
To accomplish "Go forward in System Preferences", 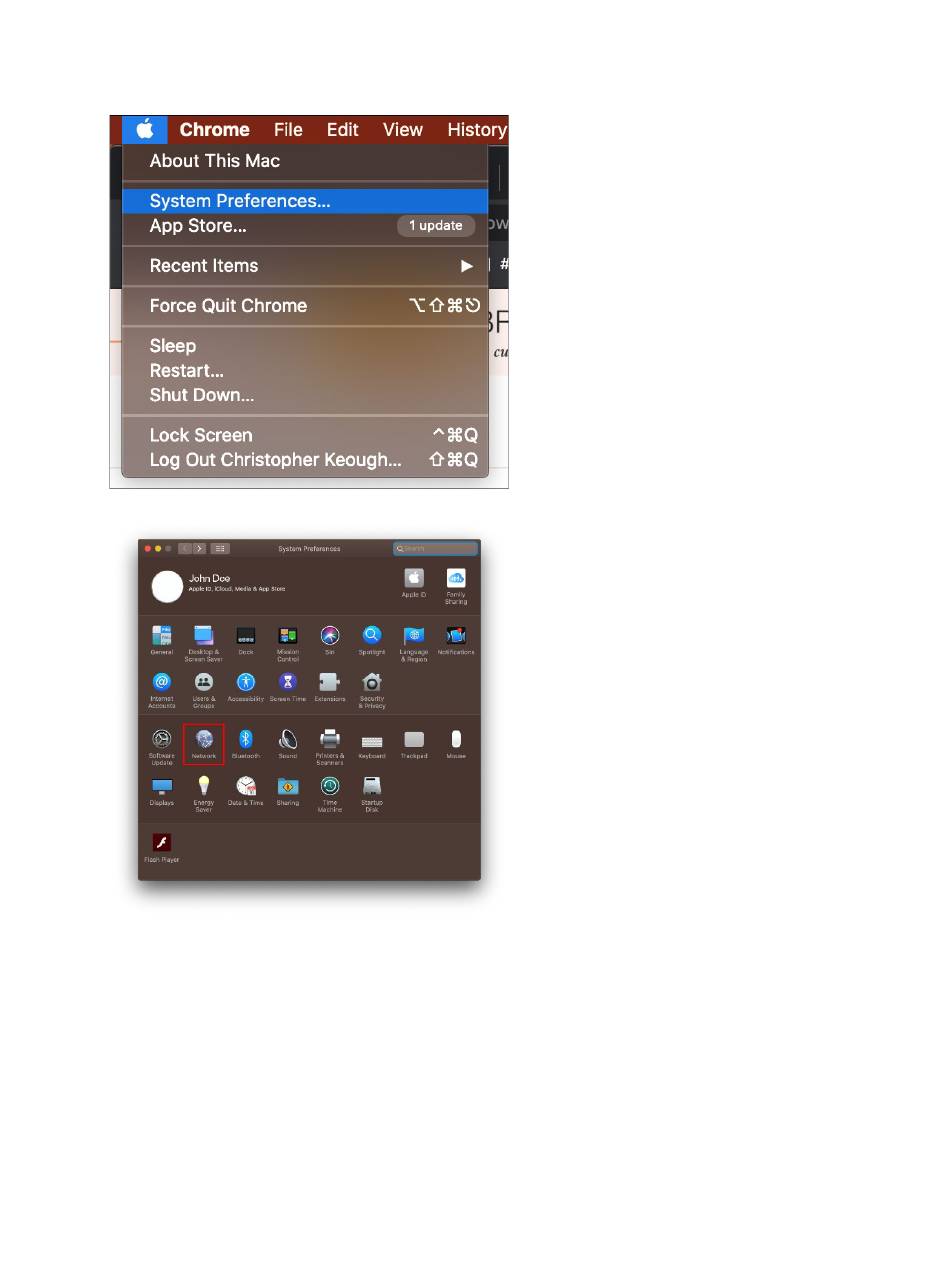I will click(199, 548).
